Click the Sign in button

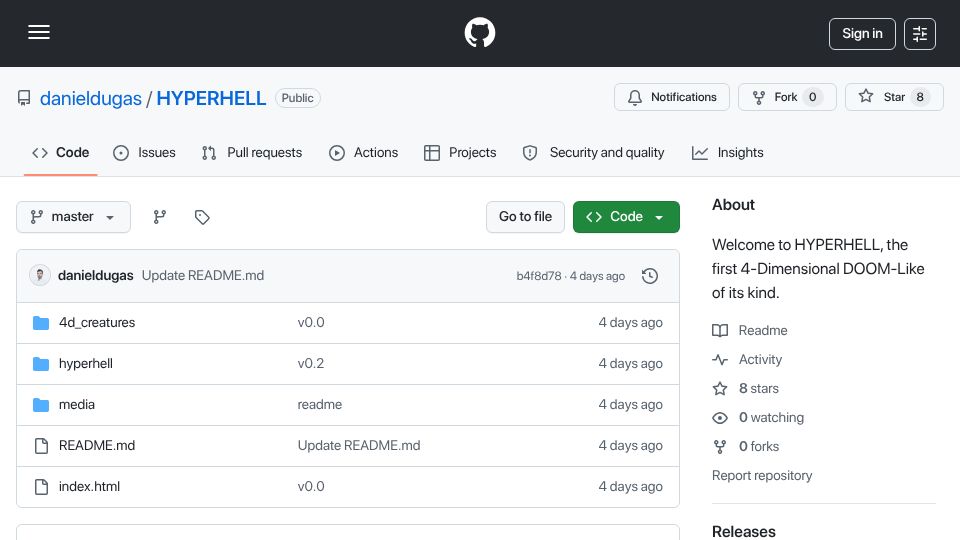[862, 34]
